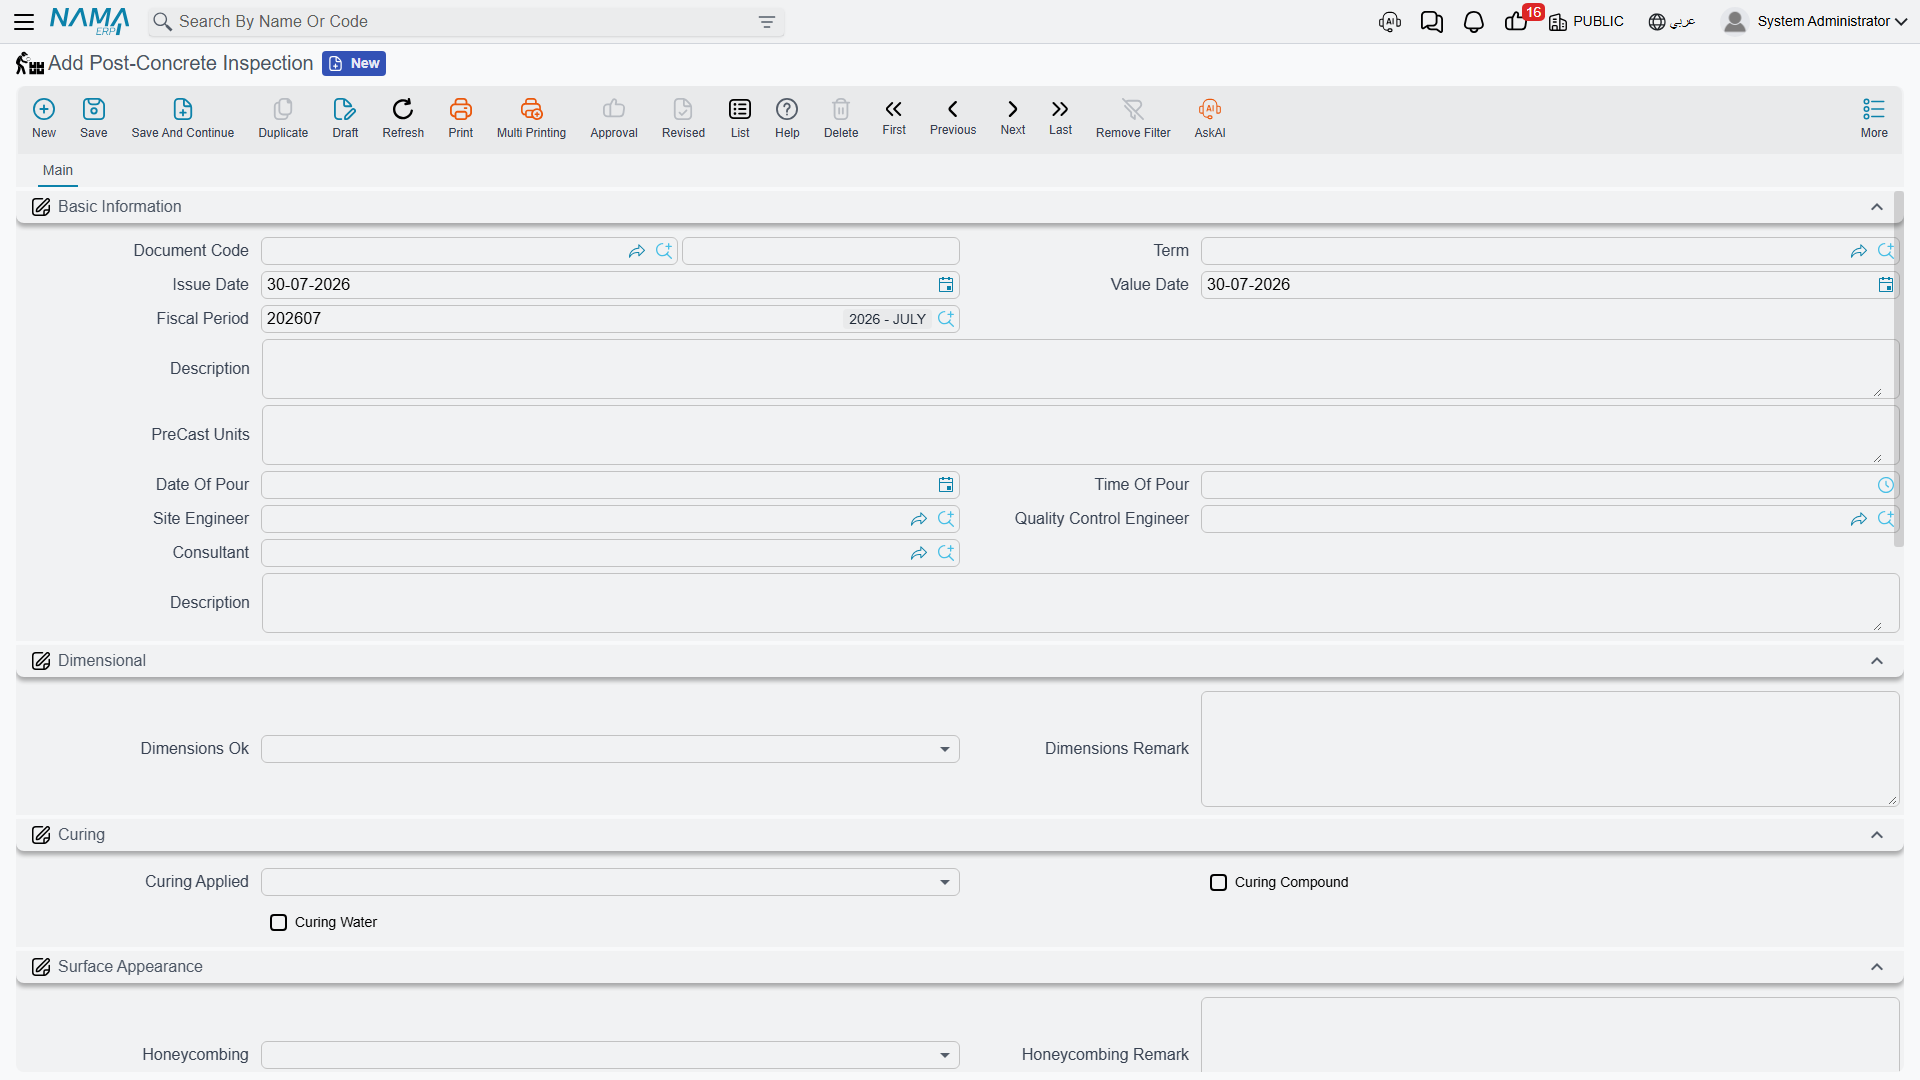The height and width of the screenshot is (1080, 1920).
Task: Open the AI assistant icon in header
Action: click(x=1390, y=22)
